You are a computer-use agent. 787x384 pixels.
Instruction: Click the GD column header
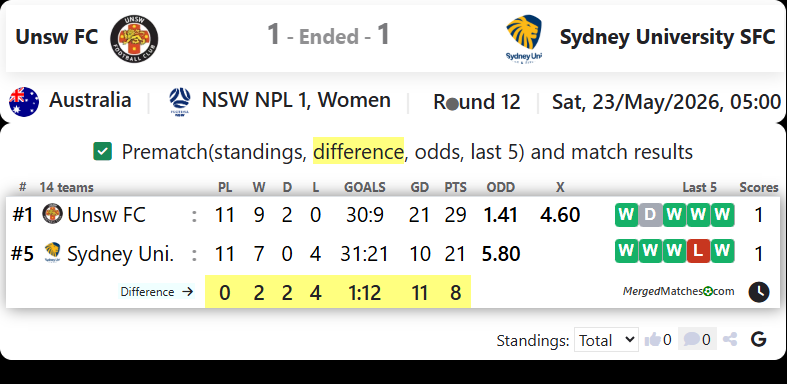420,188
